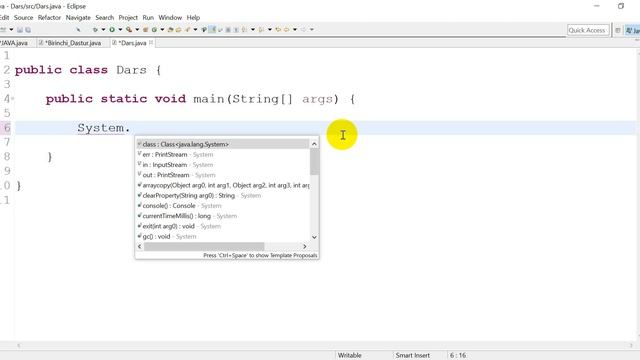Select 'err : PrintStream' proposal
Image resolution: width=640 pixels, height=360 pixels.
tap(223, 155)
